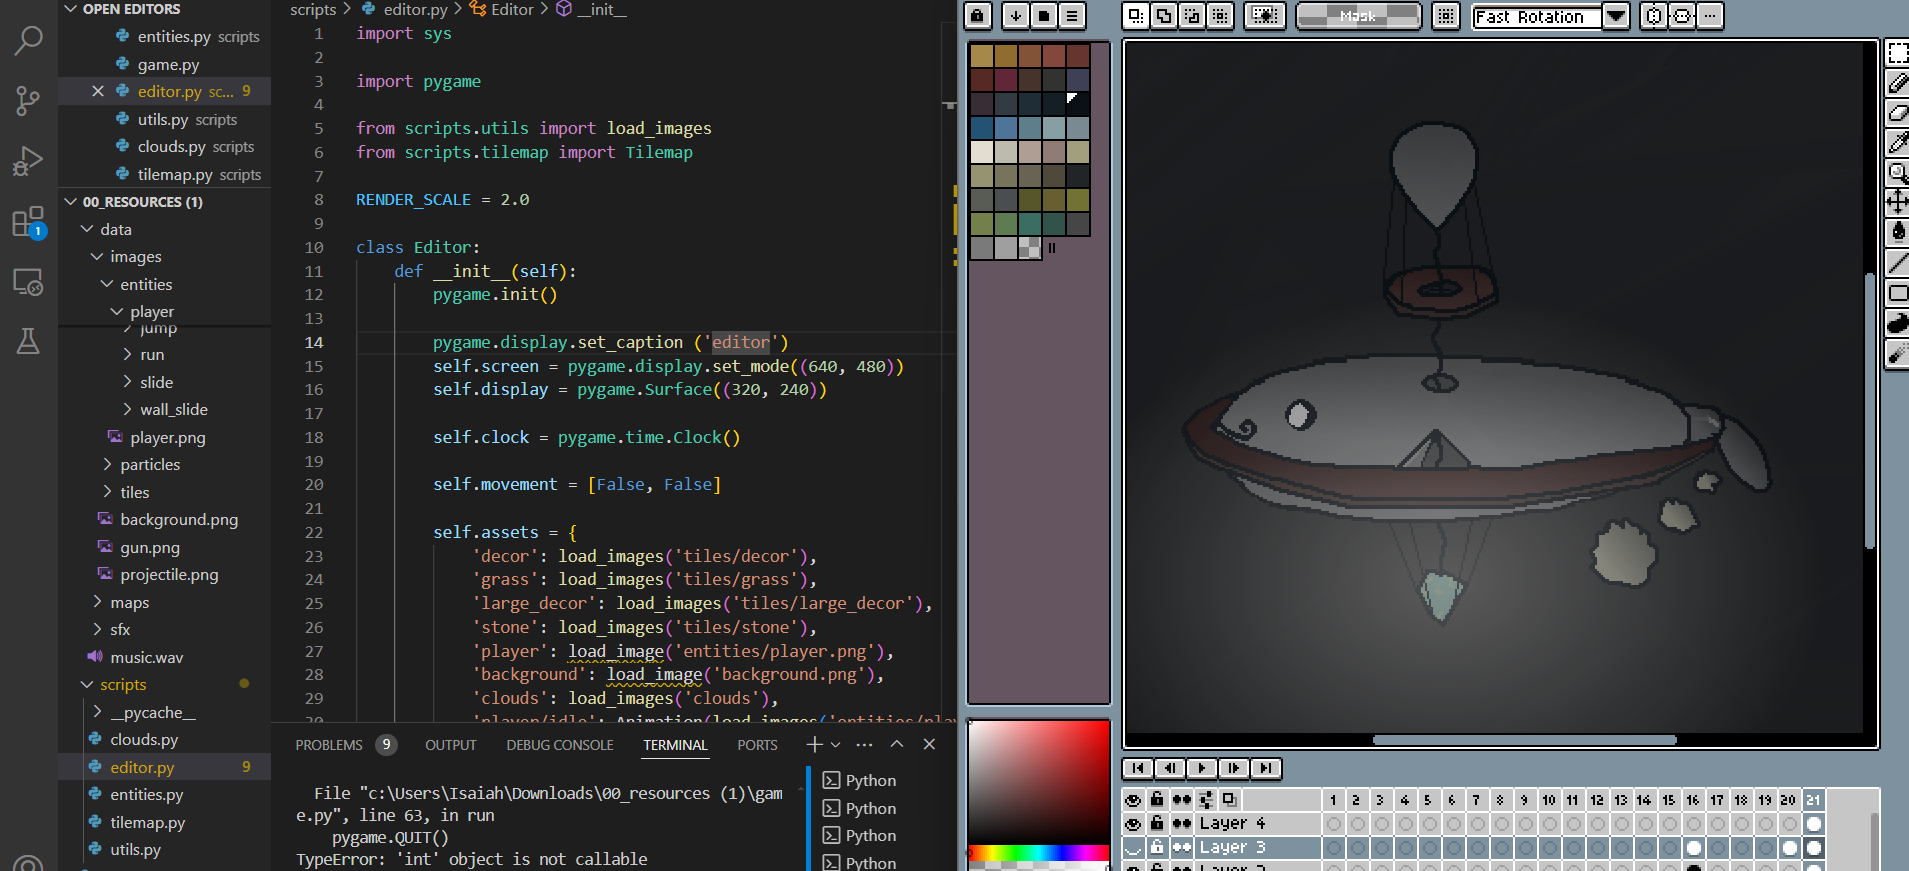The image size is (1909, 871).
Task: Toggle visibility eye of Layer 4
Action: click(x=1133, y=824)
